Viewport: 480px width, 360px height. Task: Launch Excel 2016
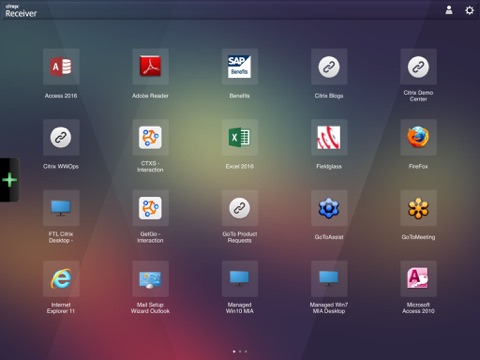click(240, 137)
